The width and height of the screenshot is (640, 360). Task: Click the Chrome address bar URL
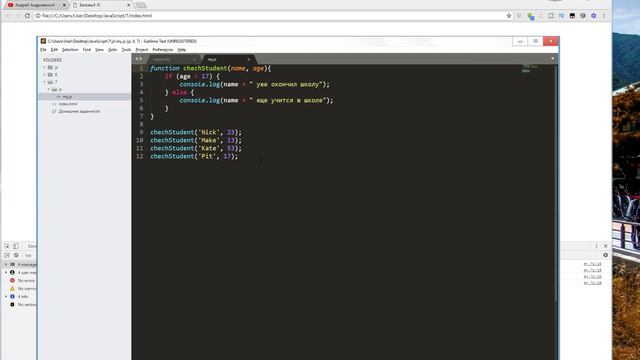(x=97, y=16)
